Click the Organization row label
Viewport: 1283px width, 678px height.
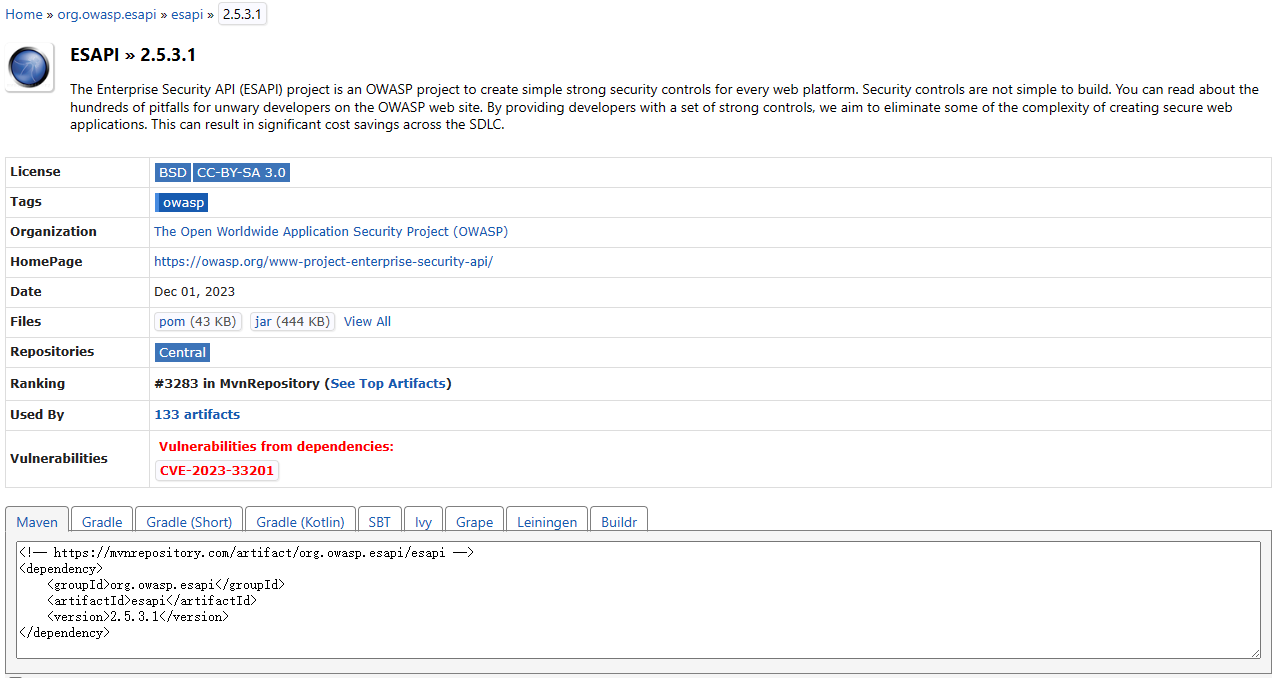[x=53, y=231]
